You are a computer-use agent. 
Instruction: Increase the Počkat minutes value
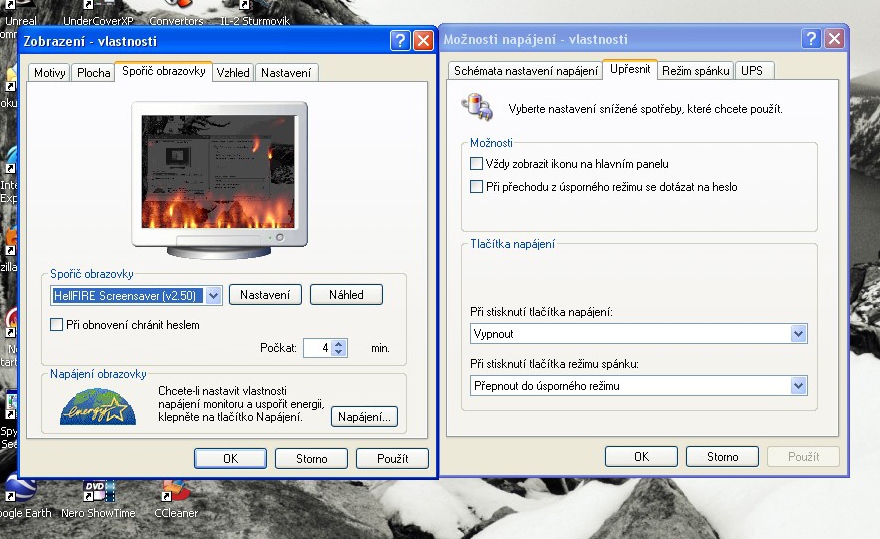click(338, 344)
